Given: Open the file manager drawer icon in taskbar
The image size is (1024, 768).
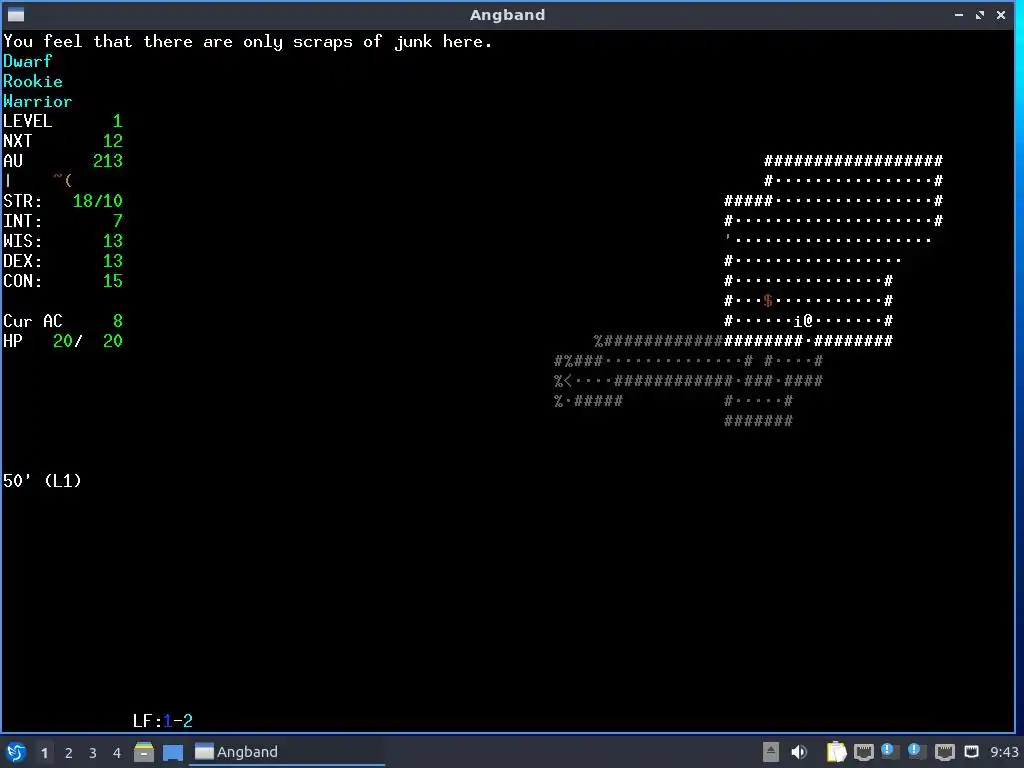Looking at the screenshot, I should tap(144, 752).
